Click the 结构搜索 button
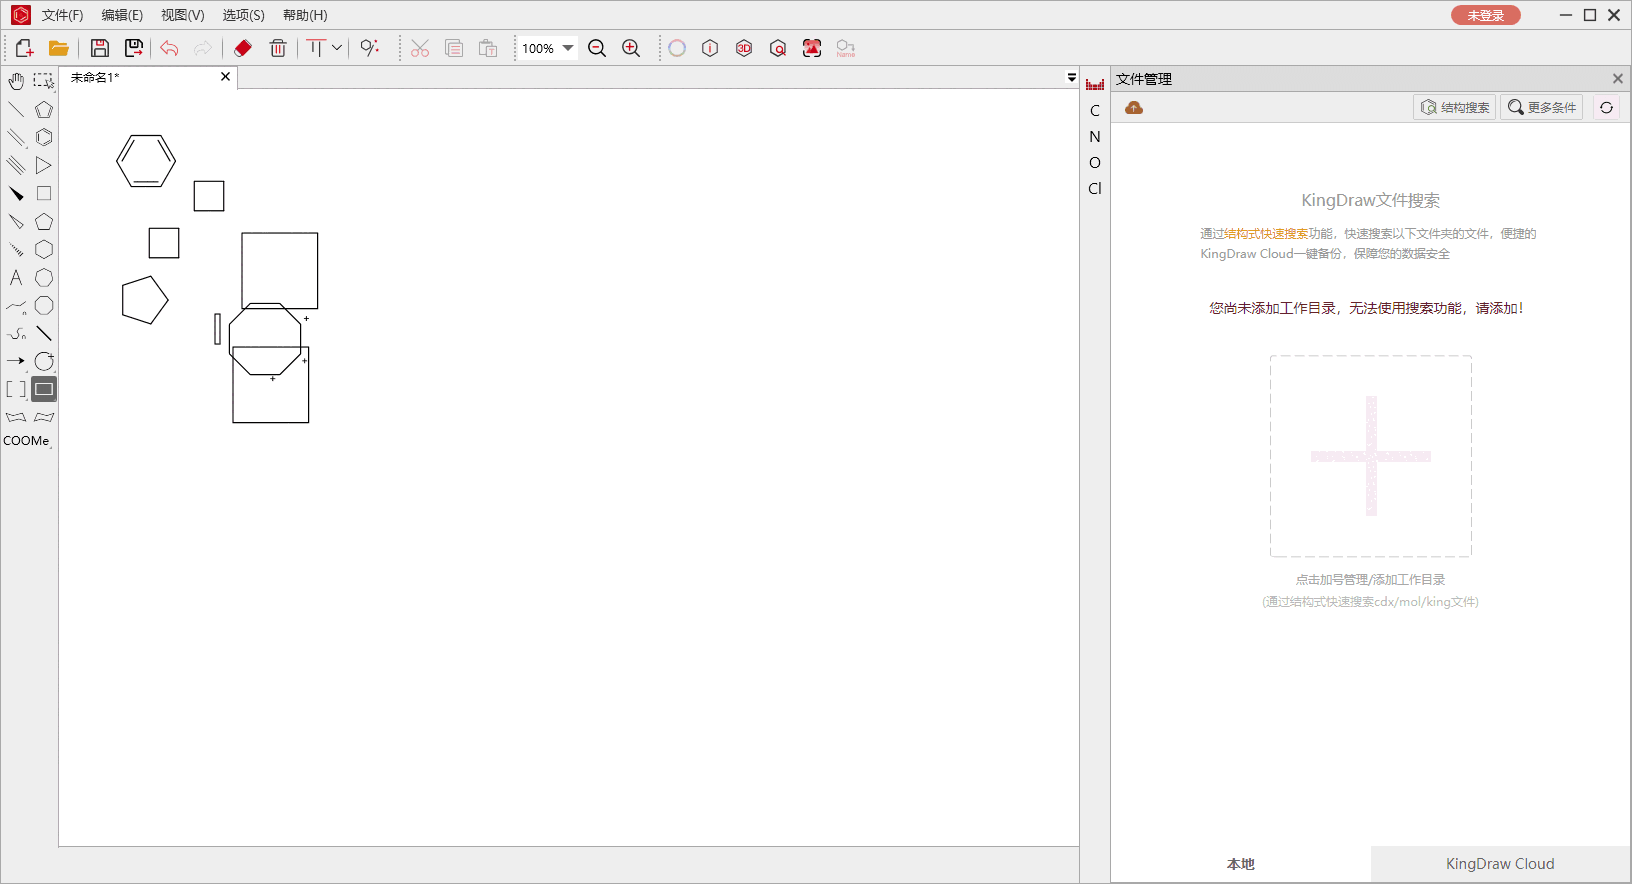Screen dimensions: 1632x884 tap(1455, 108)
